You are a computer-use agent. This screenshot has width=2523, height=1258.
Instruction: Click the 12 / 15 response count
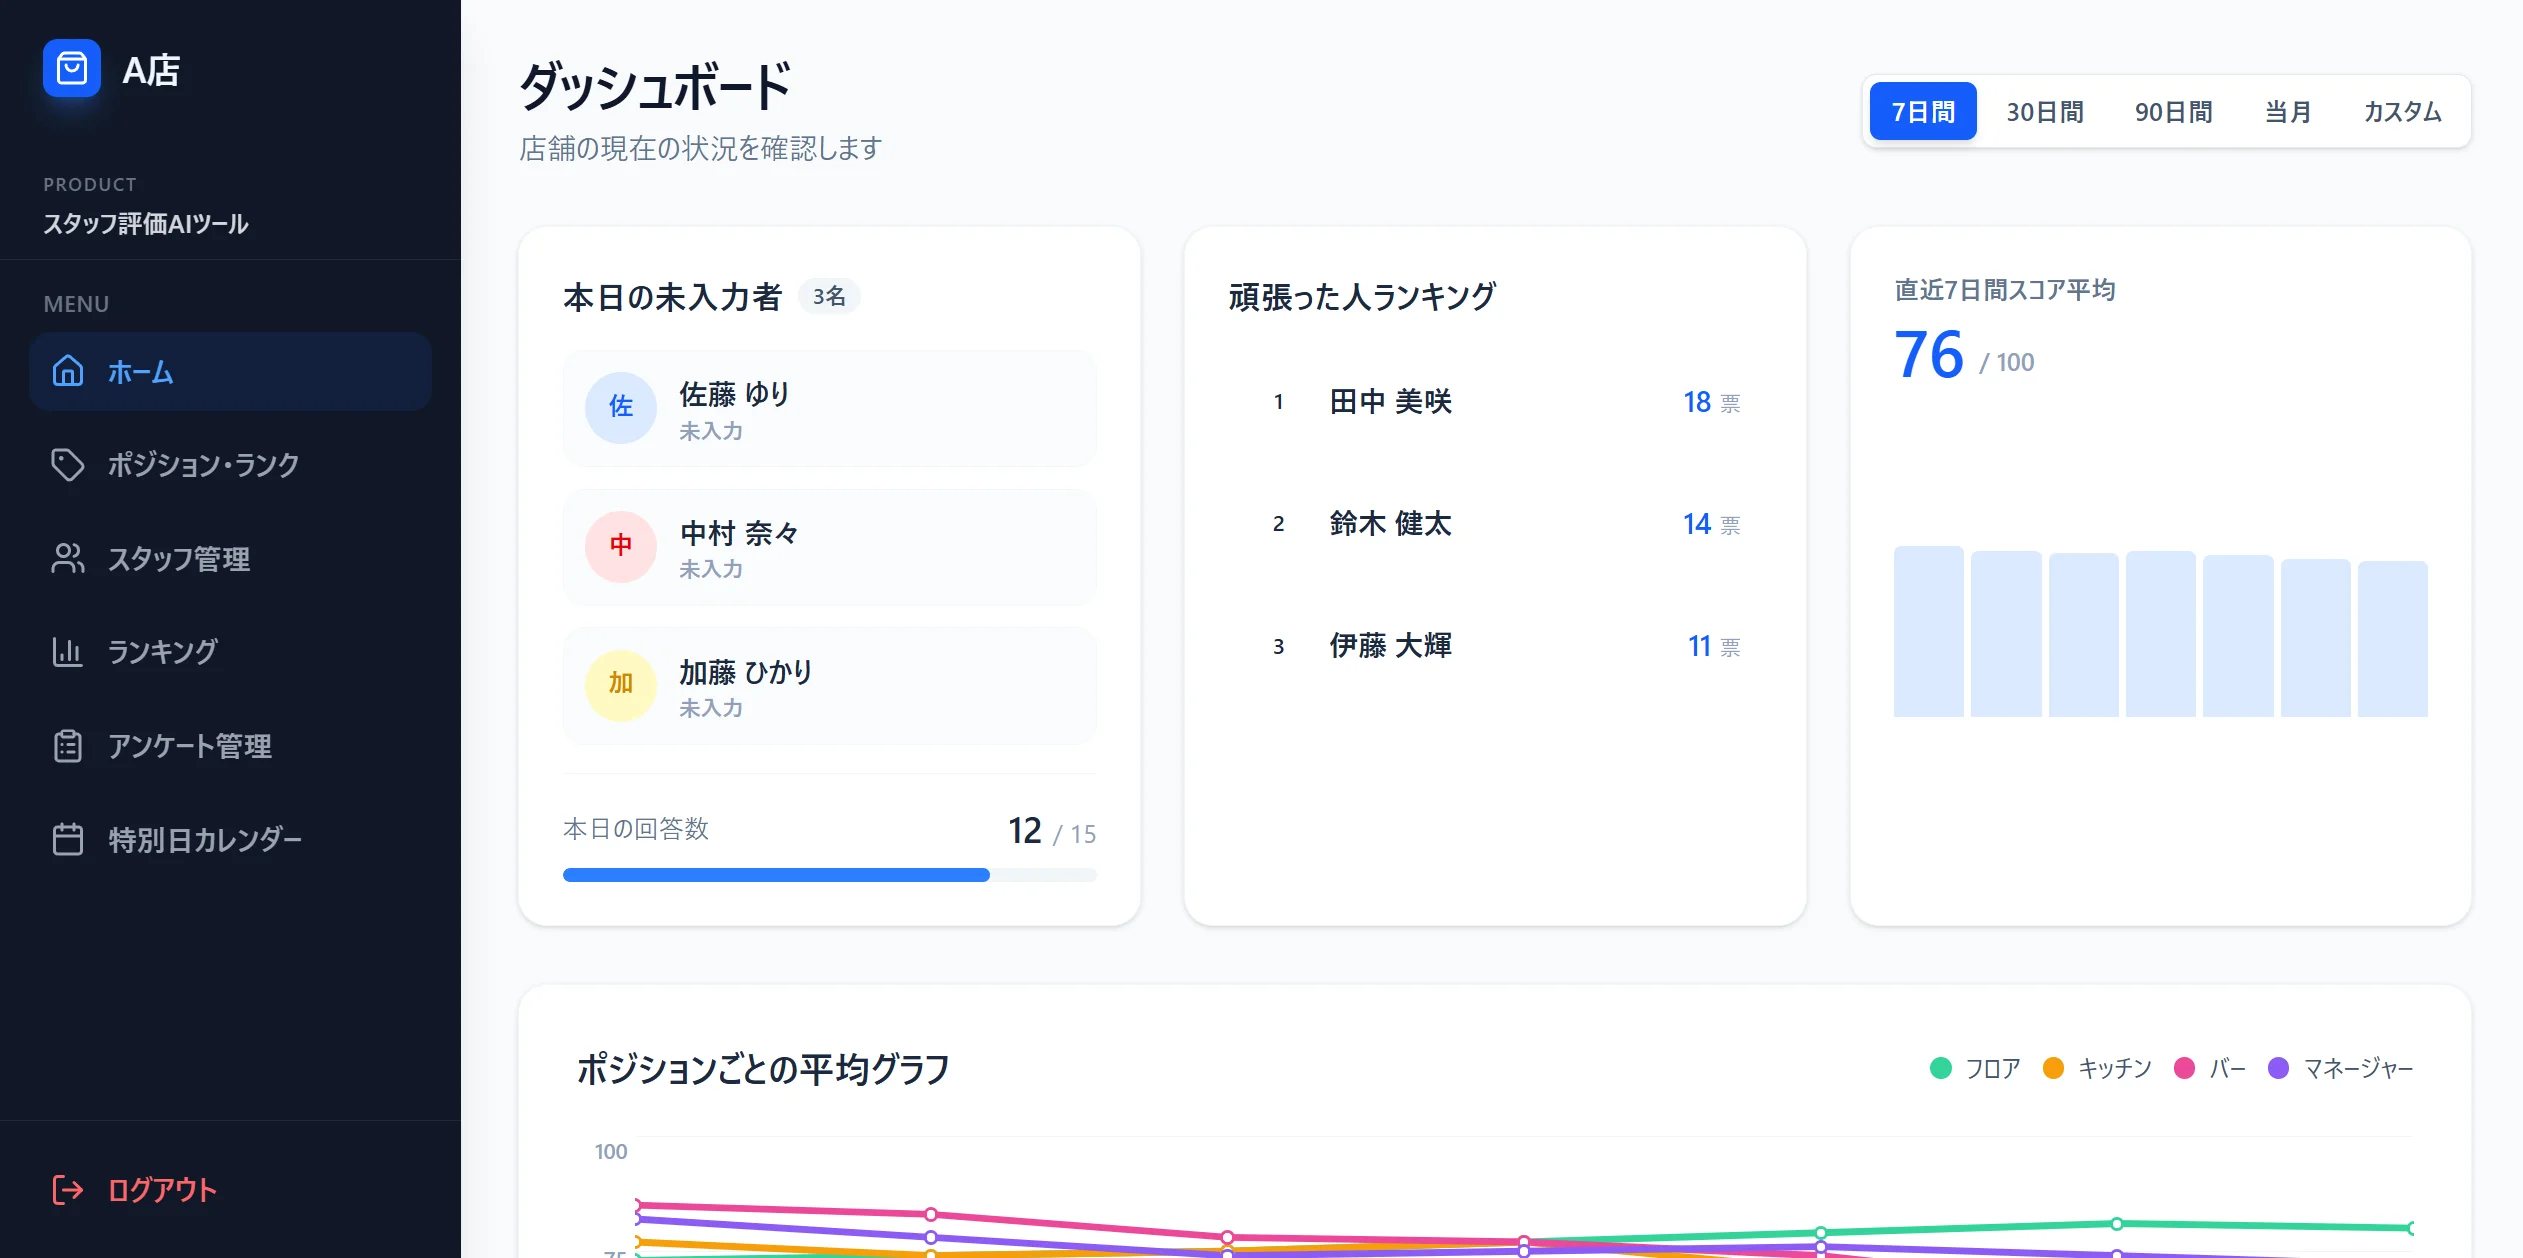point(1051,831)
